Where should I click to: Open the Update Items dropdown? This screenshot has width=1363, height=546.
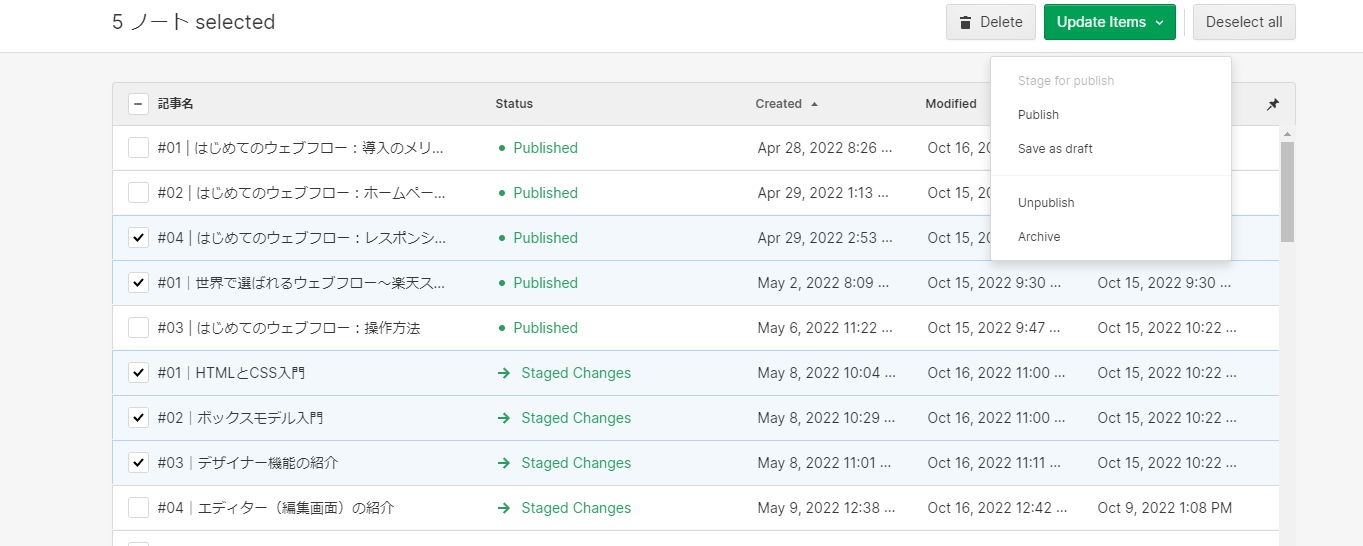tap(1110, 22)
